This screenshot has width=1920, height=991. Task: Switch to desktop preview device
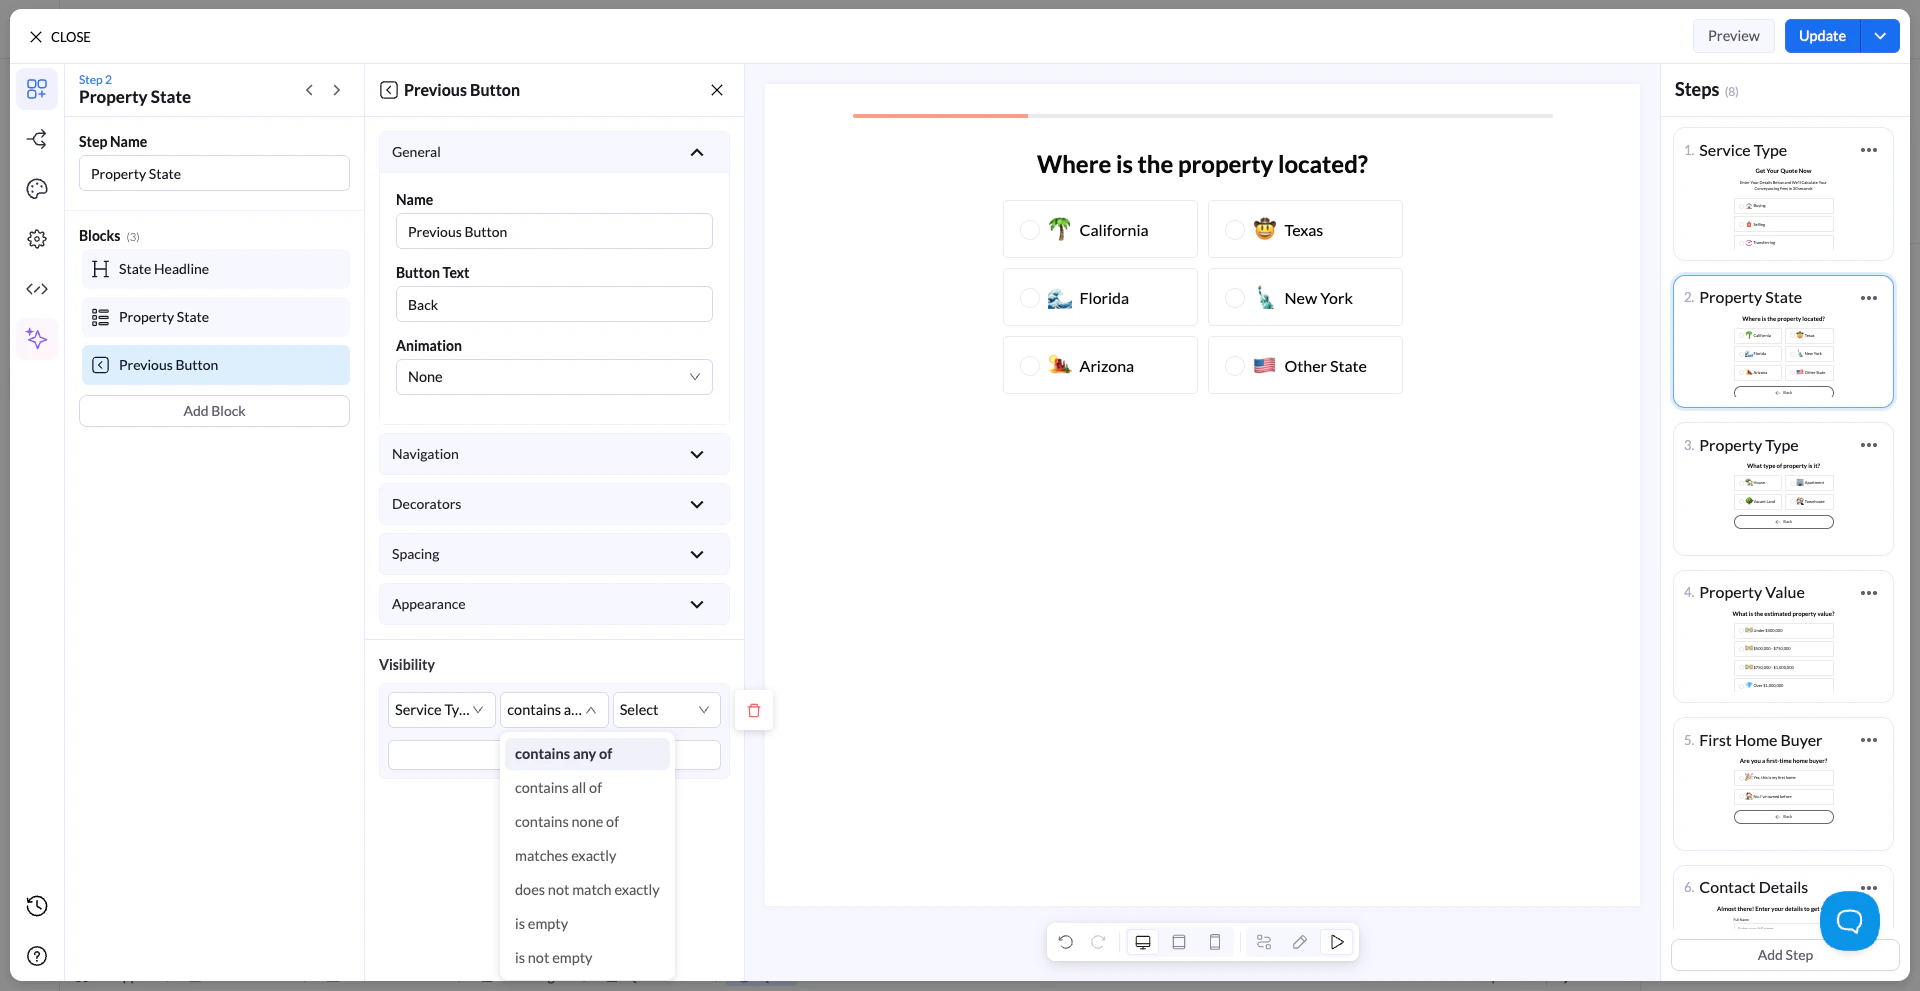coord(1143,942)
